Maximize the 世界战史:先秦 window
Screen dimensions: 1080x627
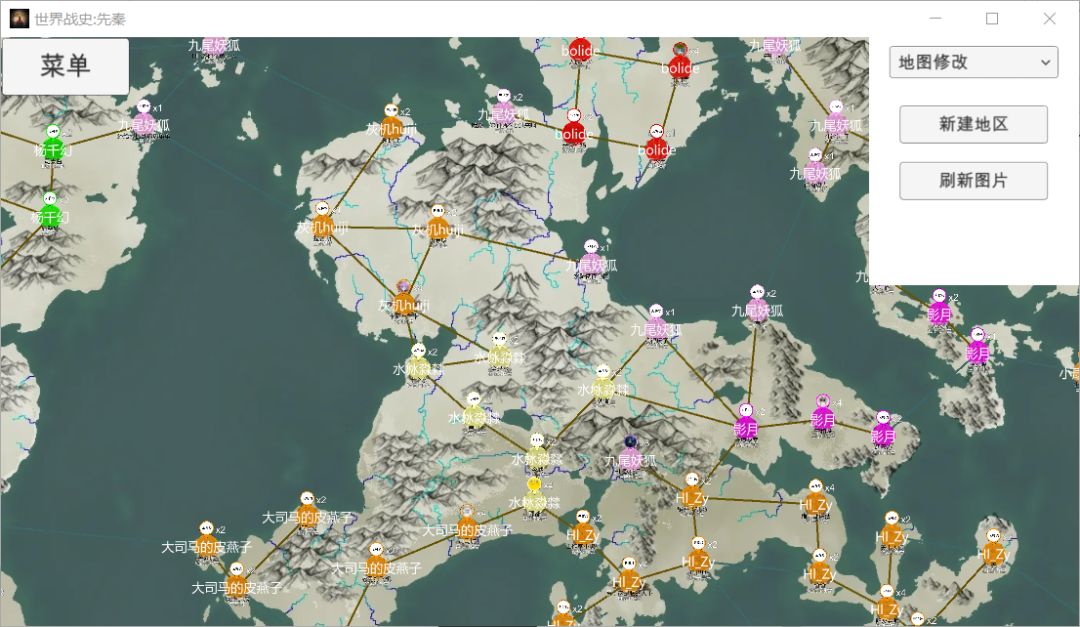click(992, 19)
